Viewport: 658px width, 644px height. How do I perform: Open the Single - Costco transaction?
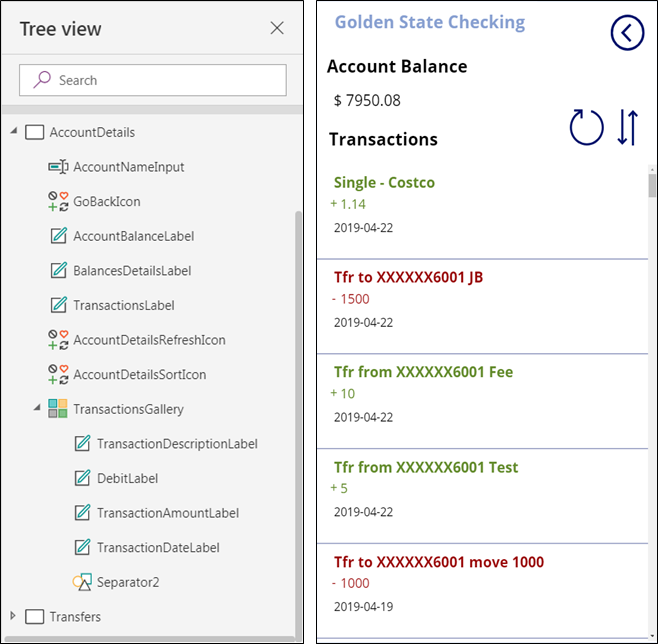pos(483,212)
